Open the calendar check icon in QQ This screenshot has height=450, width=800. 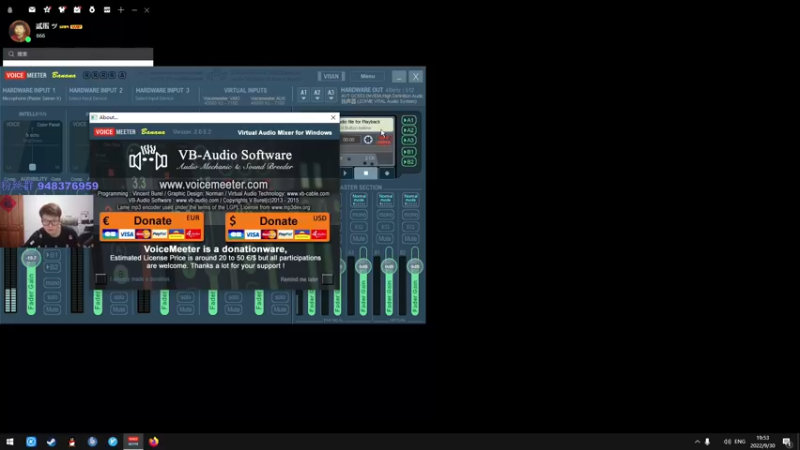click(77, 10)
